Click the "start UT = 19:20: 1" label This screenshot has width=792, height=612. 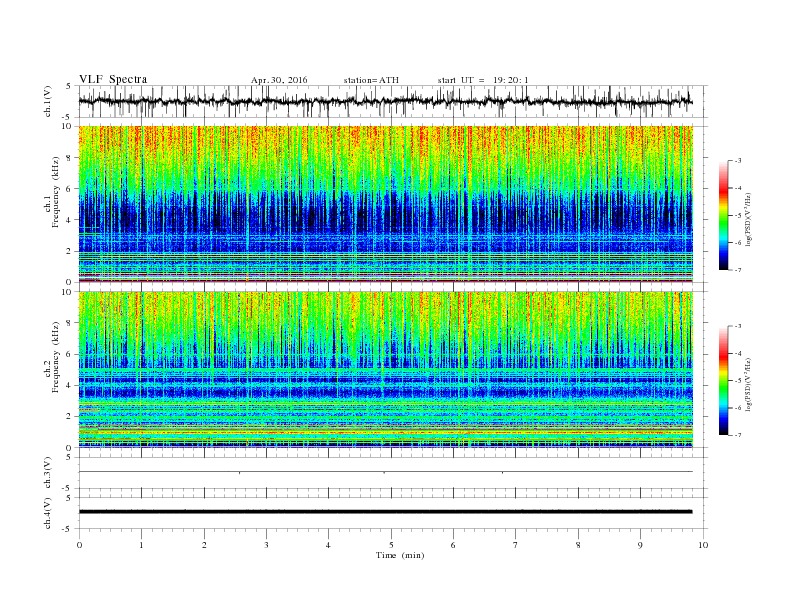tap(483, 80)
